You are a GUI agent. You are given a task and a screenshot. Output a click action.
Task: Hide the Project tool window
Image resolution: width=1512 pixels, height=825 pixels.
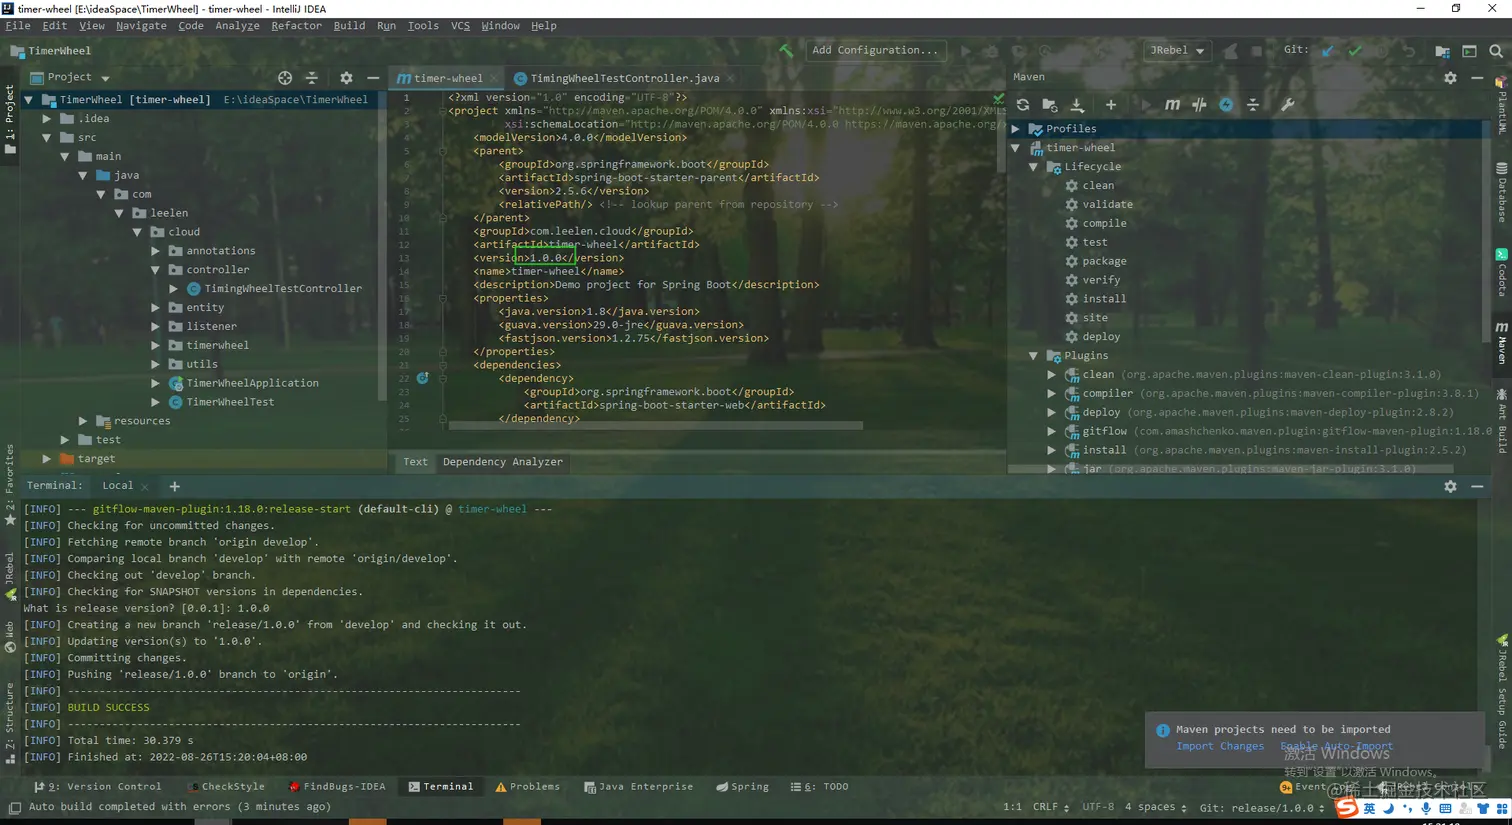[373, 78]
